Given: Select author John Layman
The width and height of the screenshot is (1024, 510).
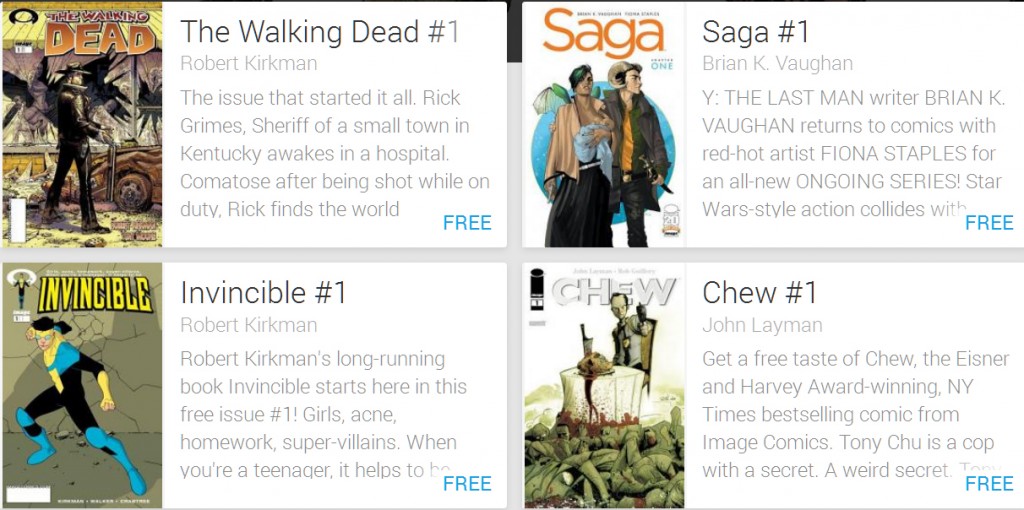Looking at the screenshot, I should pyautogui.click(x=762, y=325).
